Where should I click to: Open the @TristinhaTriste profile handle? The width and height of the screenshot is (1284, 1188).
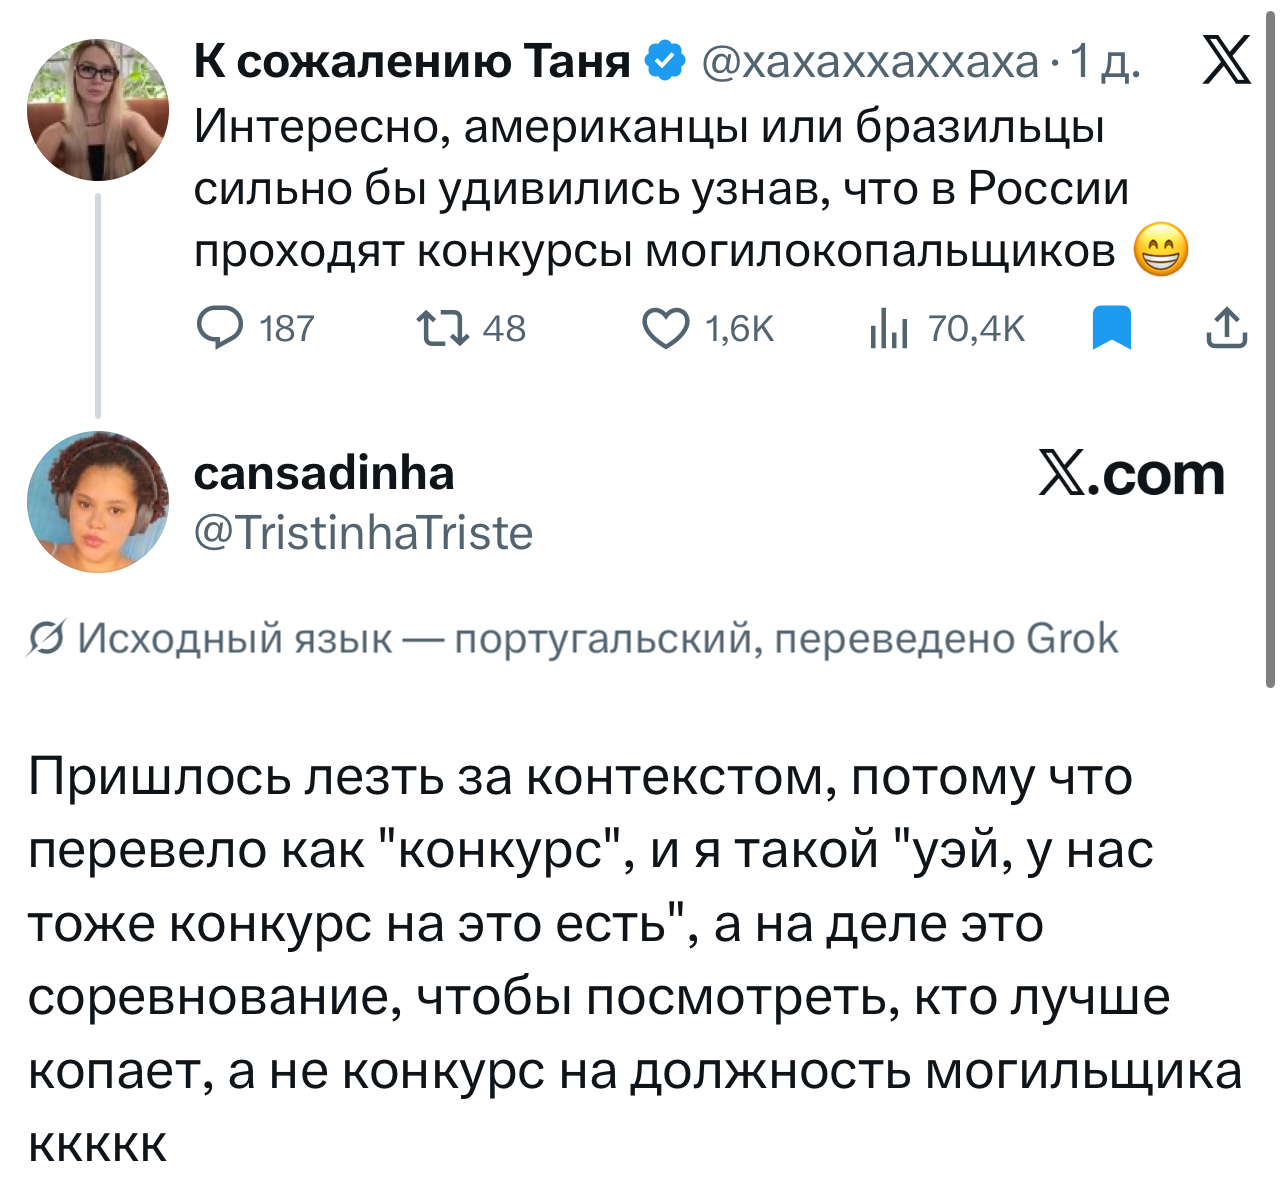click(363, 533)
